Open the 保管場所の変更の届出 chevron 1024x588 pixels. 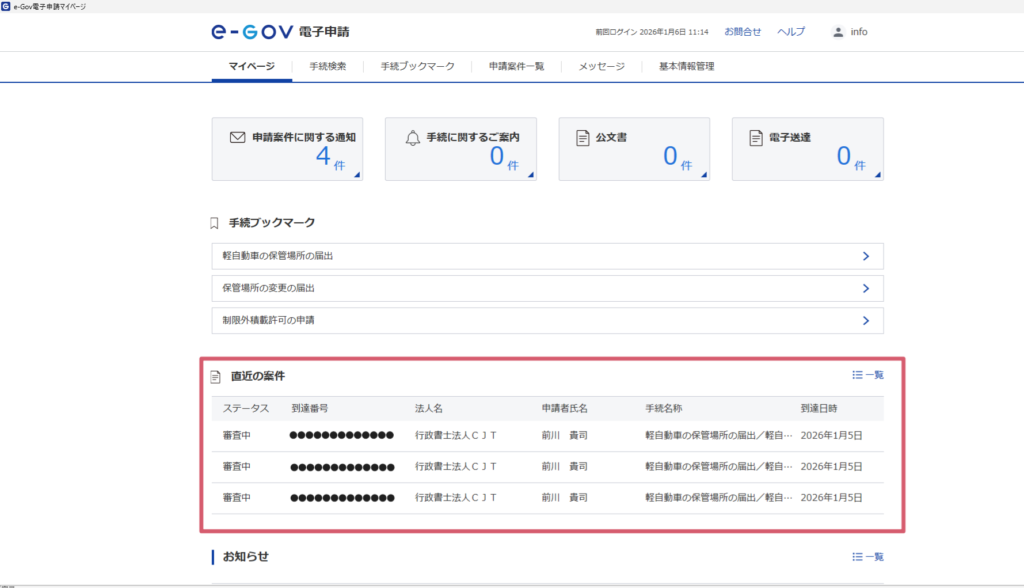[865, 288]
